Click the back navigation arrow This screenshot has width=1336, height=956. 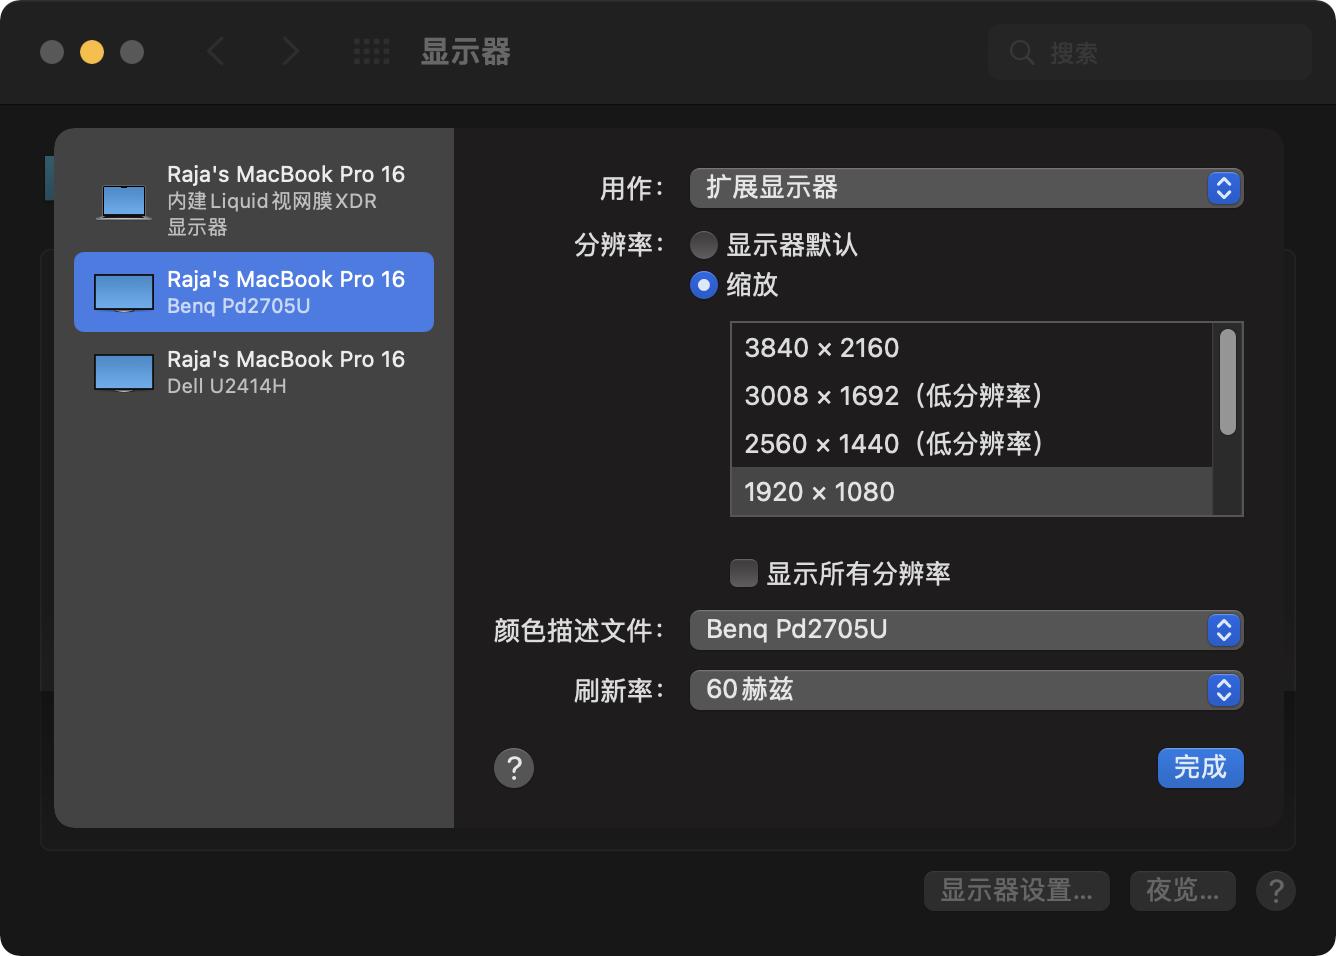(x=215, y=51)
